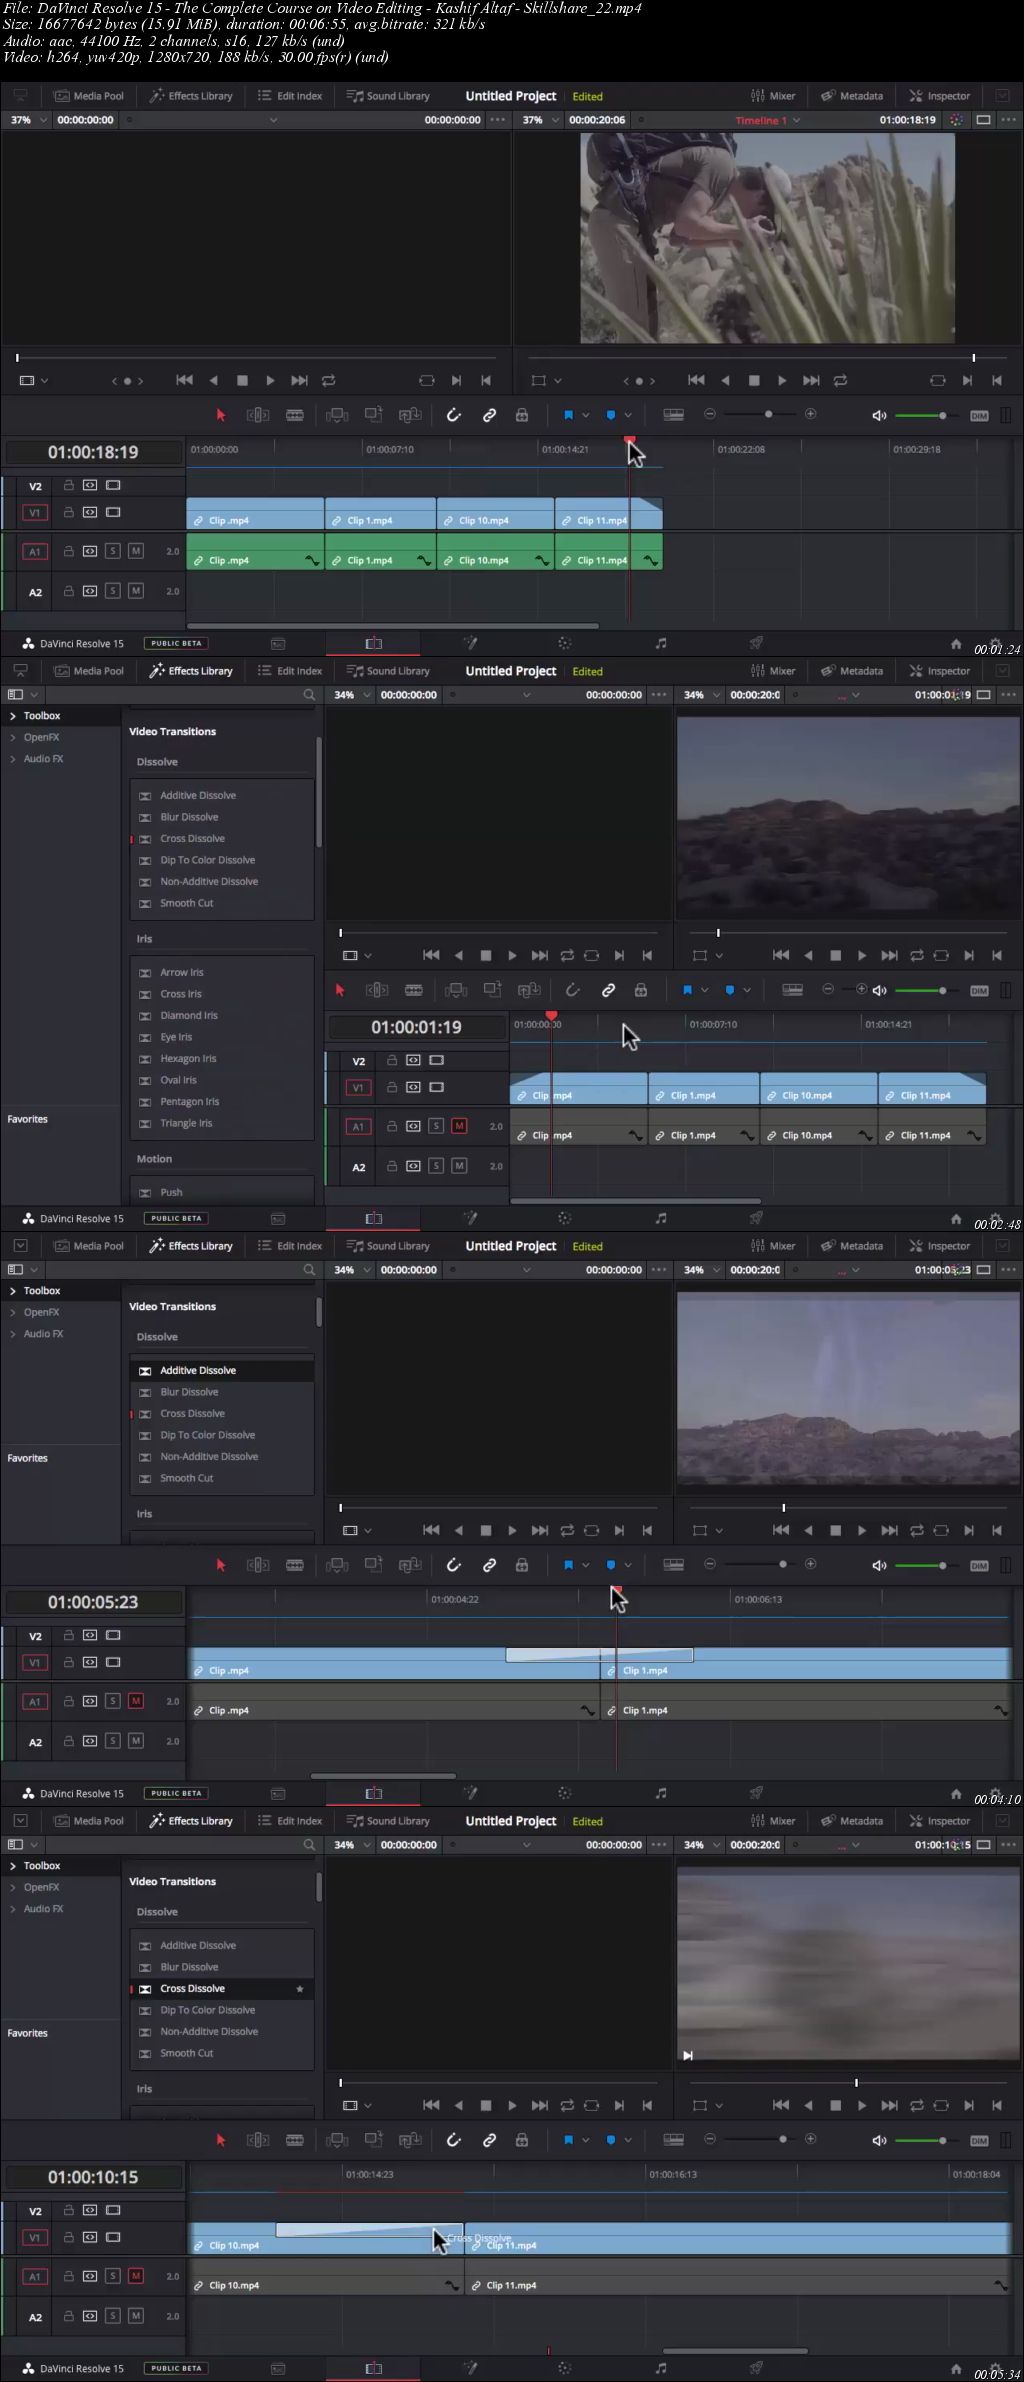Expand OpenFX tree in third frame
This screenshot has width=1024, height=2382.
[x=13, y=1312]
